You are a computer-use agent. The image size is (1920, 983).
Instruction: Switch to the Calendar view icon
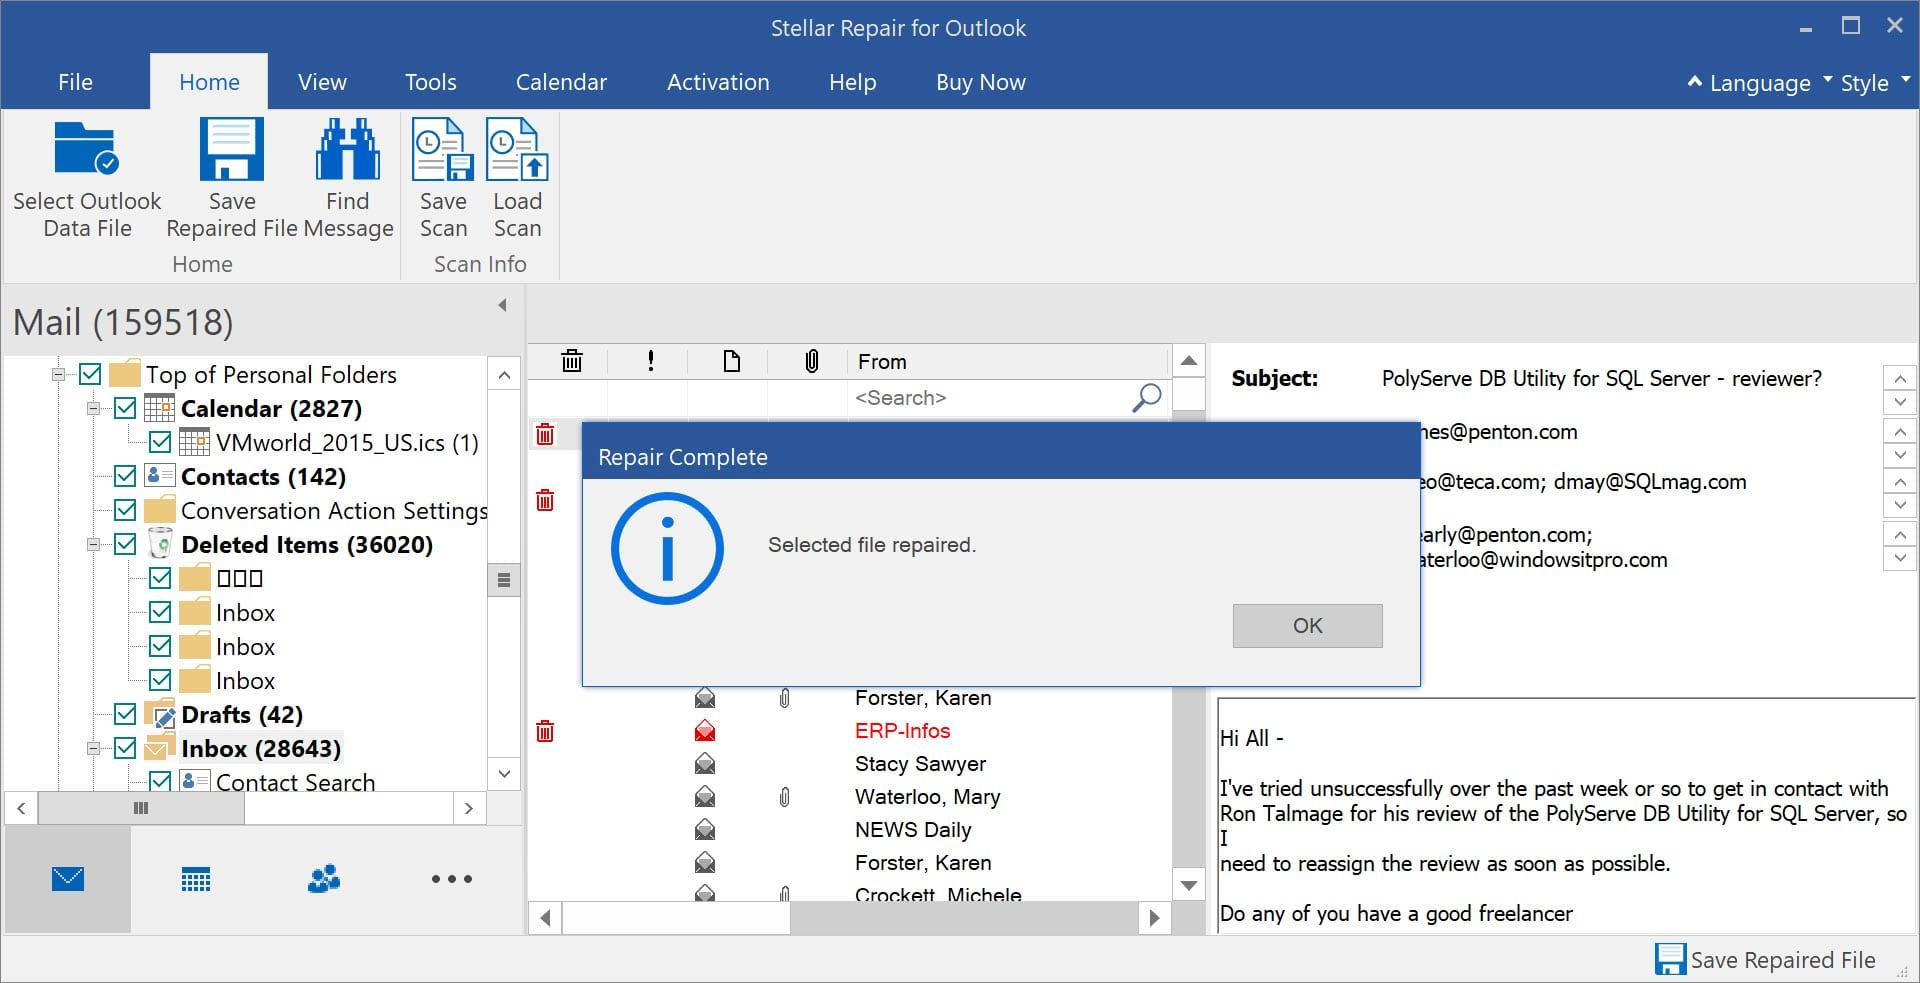(196, 880)
